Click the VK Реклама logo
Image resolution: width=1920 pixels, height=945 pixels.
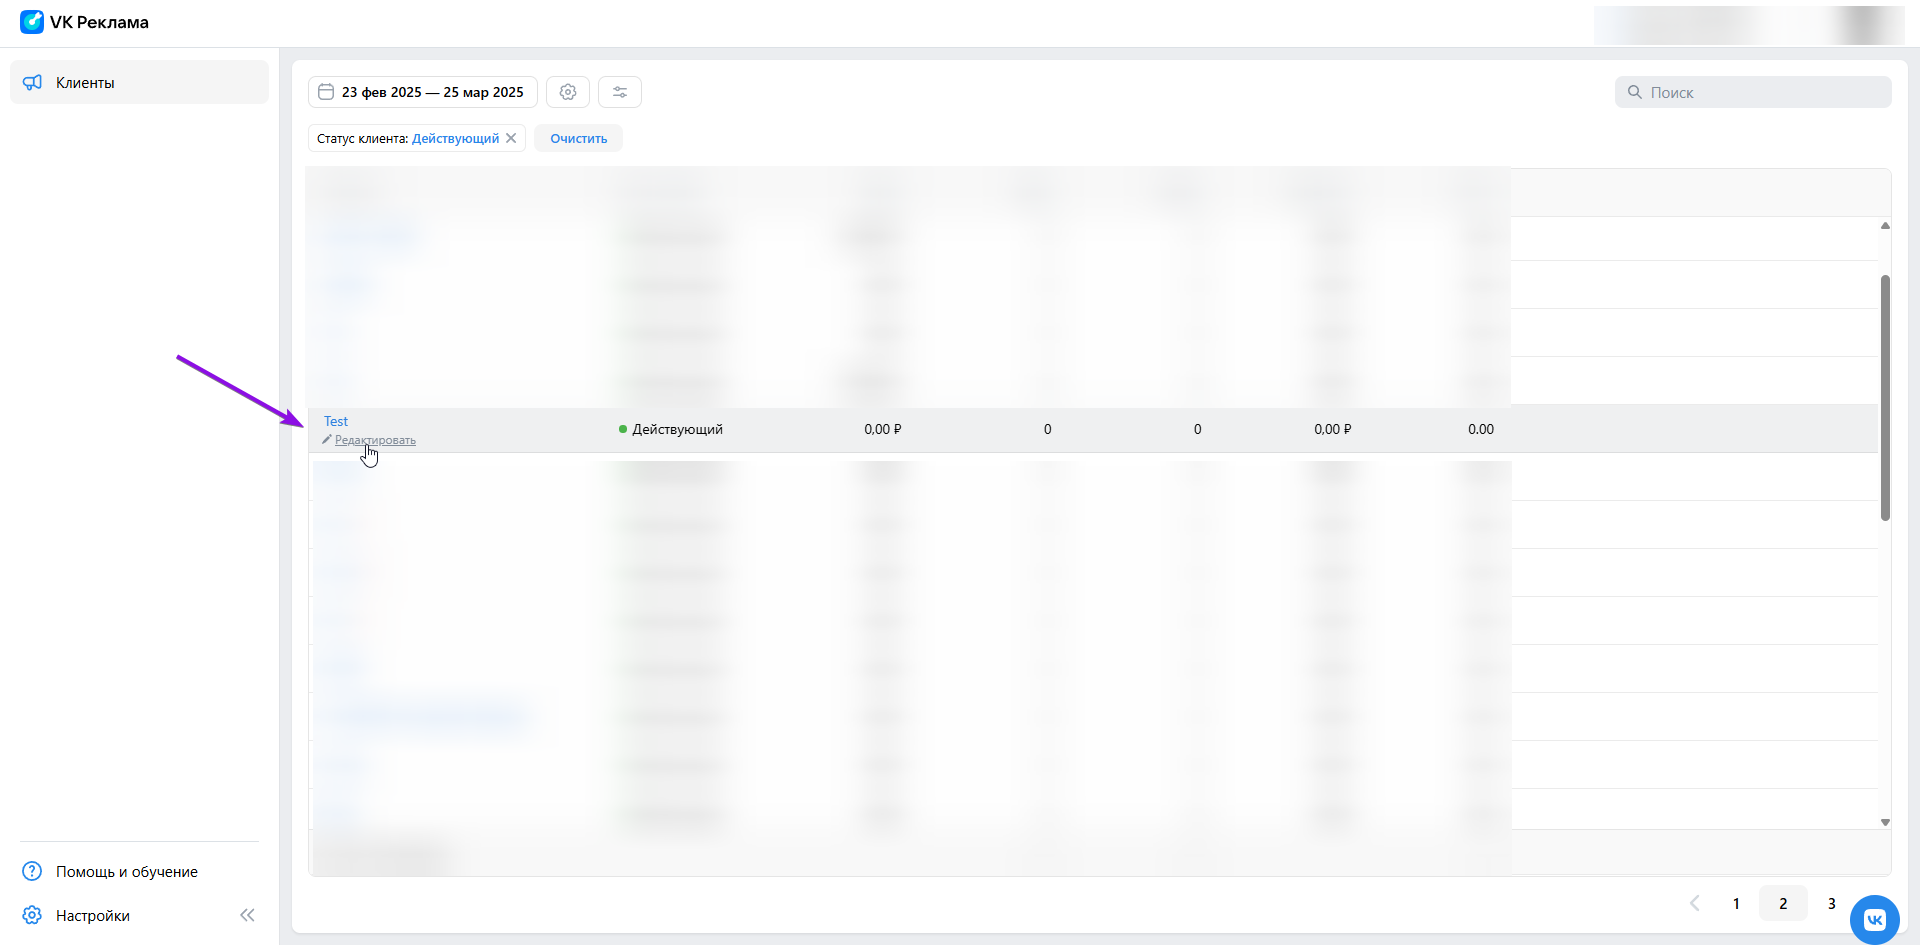[x=85, y=22]
